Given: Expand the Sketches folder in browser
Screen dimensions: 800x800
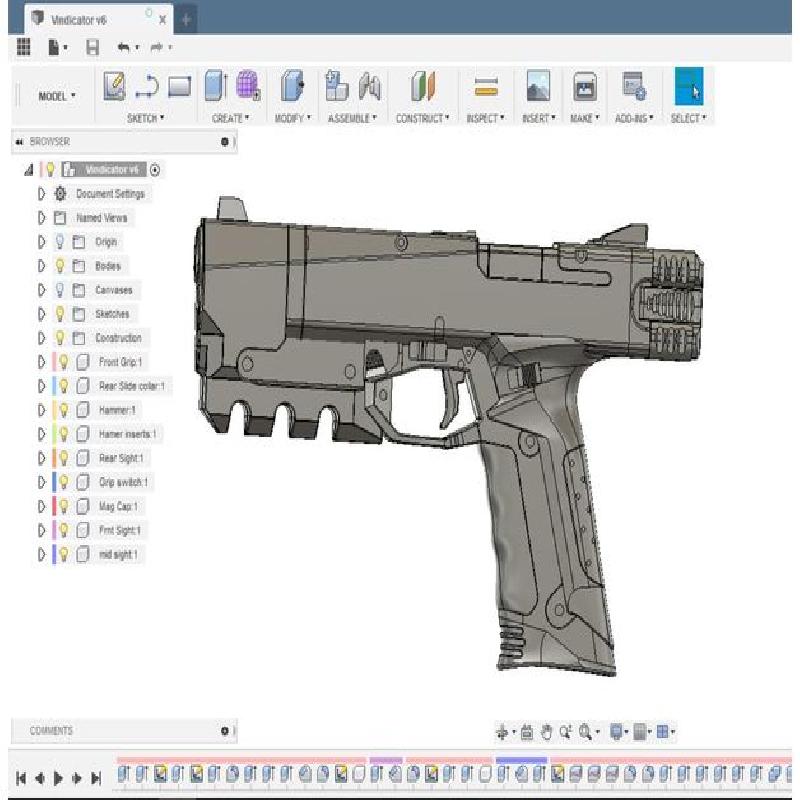Looking at the screenshot, I should pyautogui.click(x=42, y=314).
